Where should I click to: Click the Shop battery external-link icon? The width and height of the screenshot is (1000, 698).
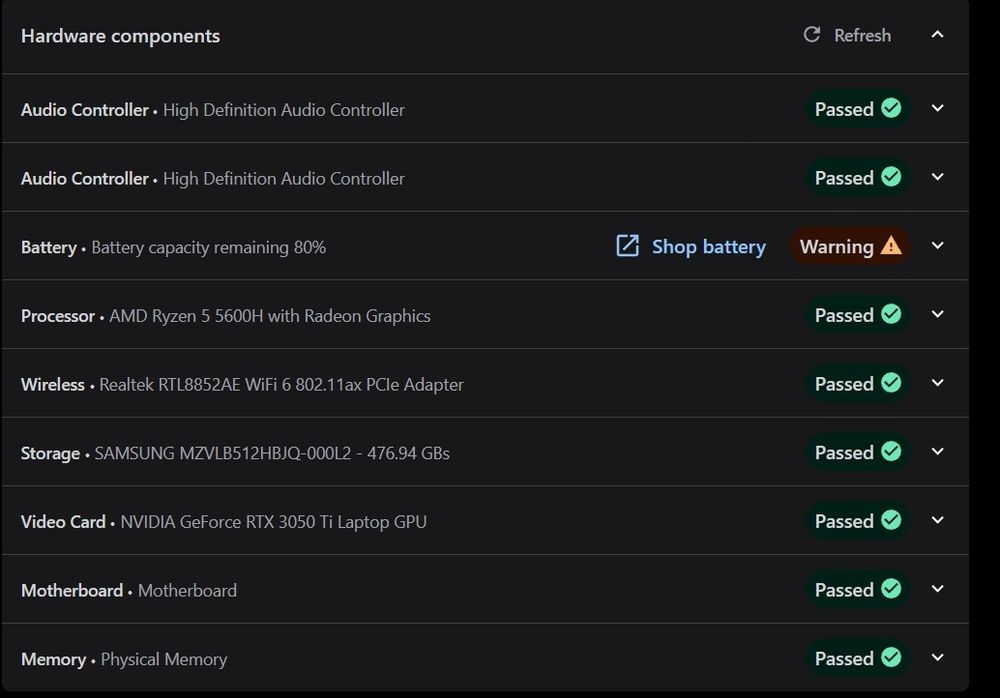click(627, 246)
